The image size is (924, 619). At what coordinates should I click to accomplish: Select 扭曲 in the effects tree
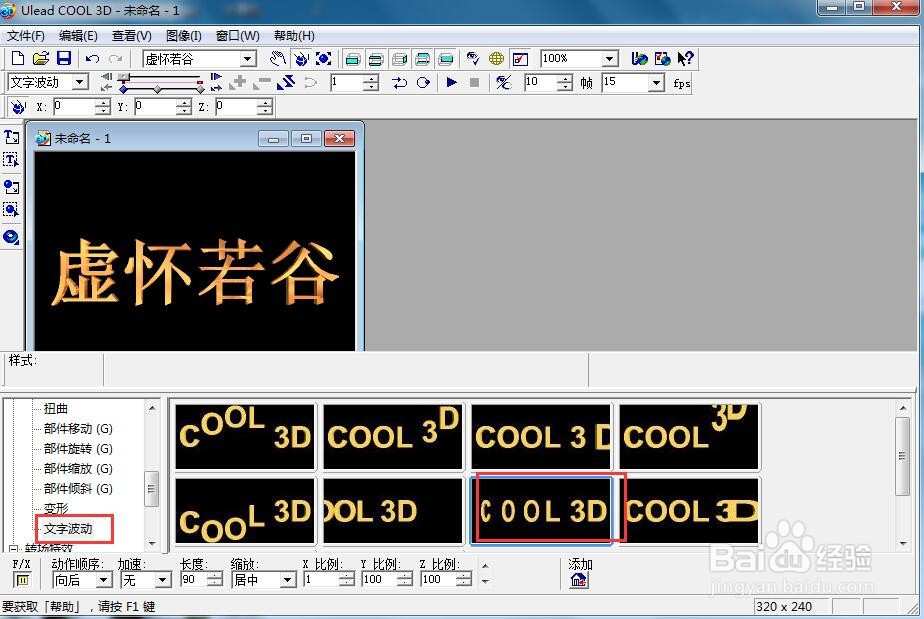pyautogui.click(x=56, y=409)
